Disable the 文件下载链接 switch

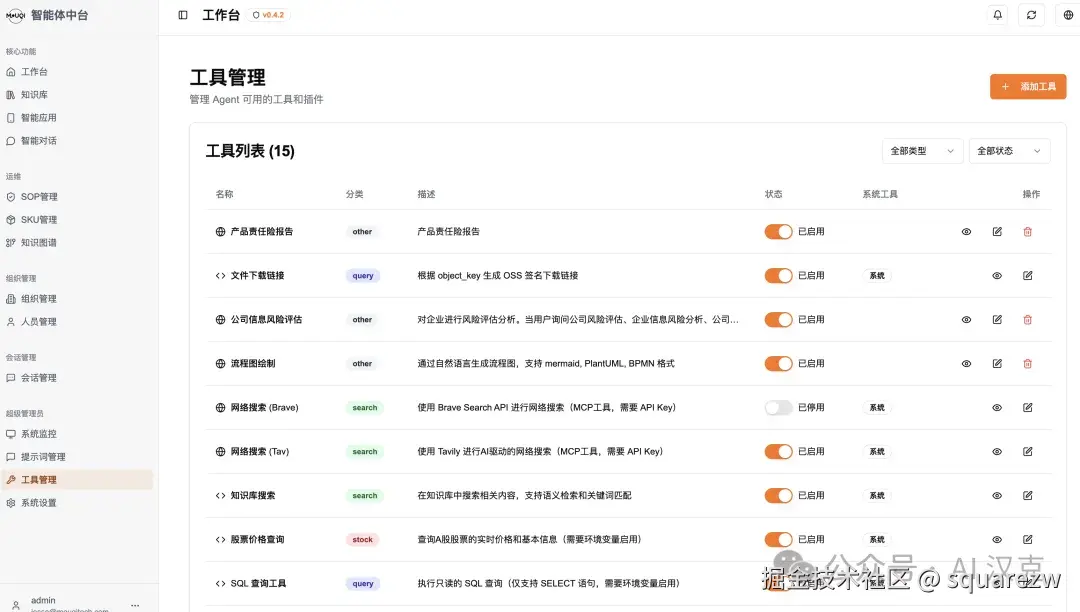tap(778, 276)
